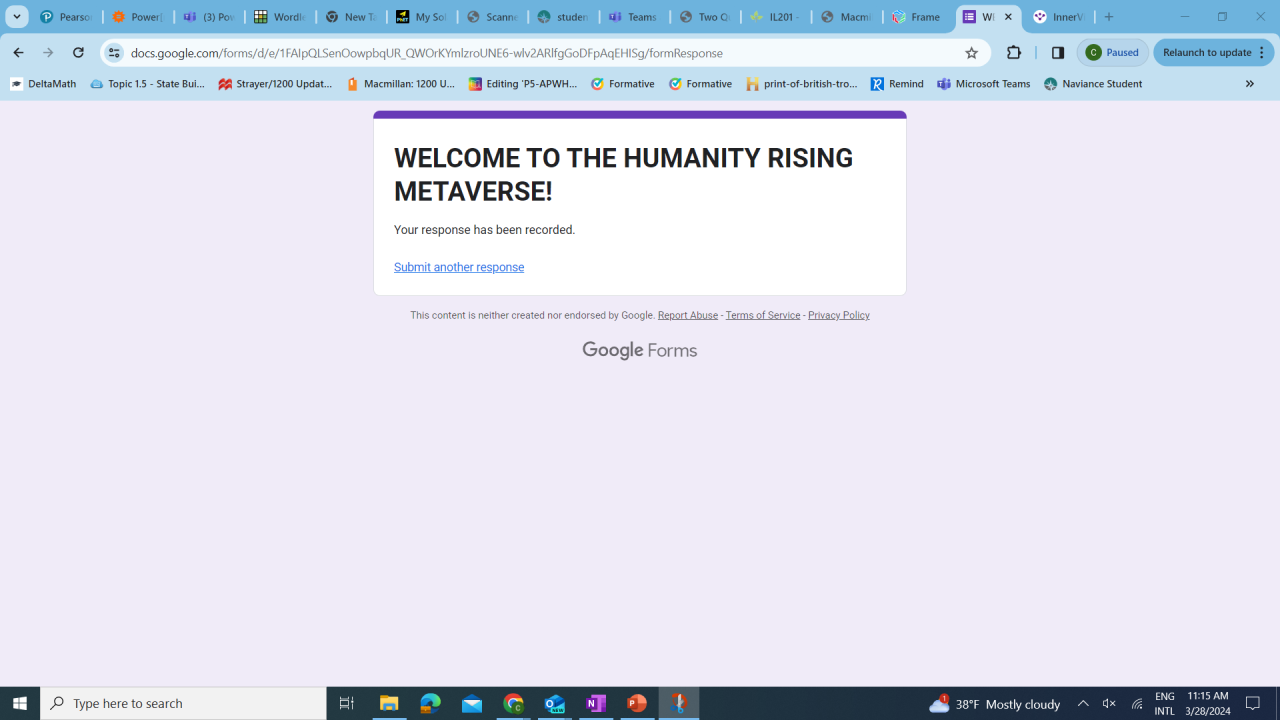Open the Terms of Service link
1280x720 pixels.
[763, 315]
